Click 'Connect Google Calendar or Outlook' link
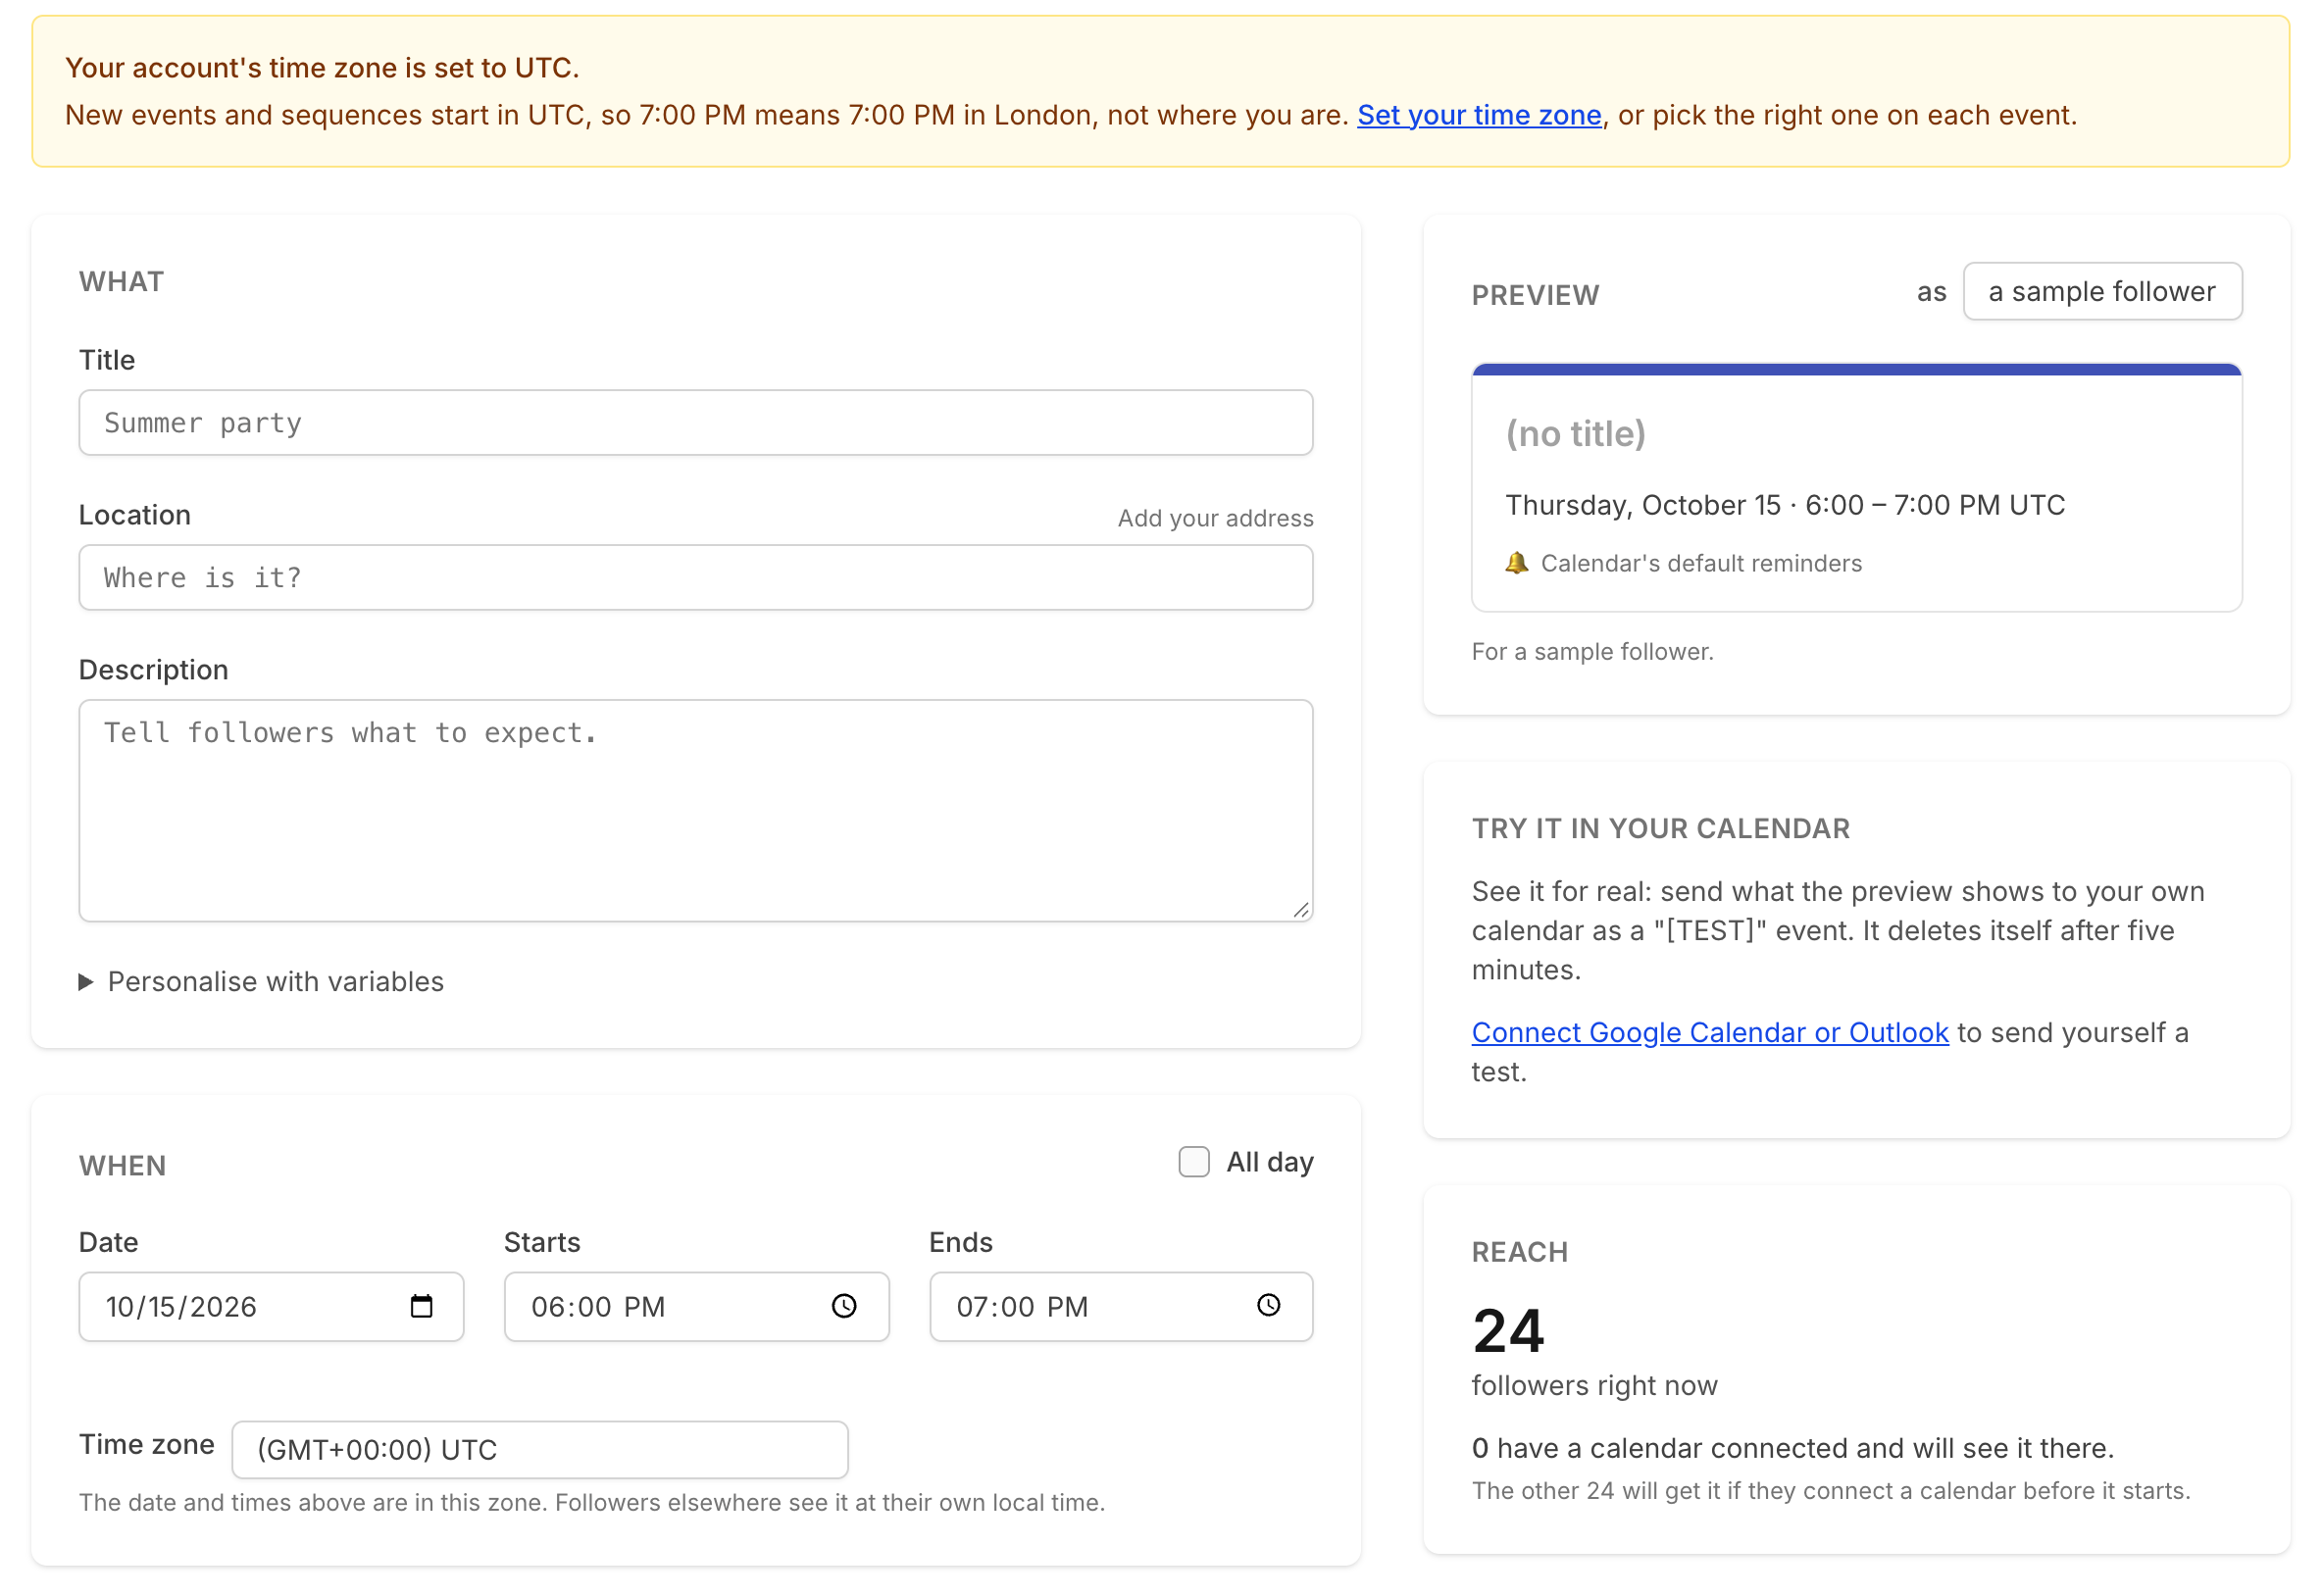Image resolution: width=2322 pixels, height=1596 pixels. [1710, 1032]
